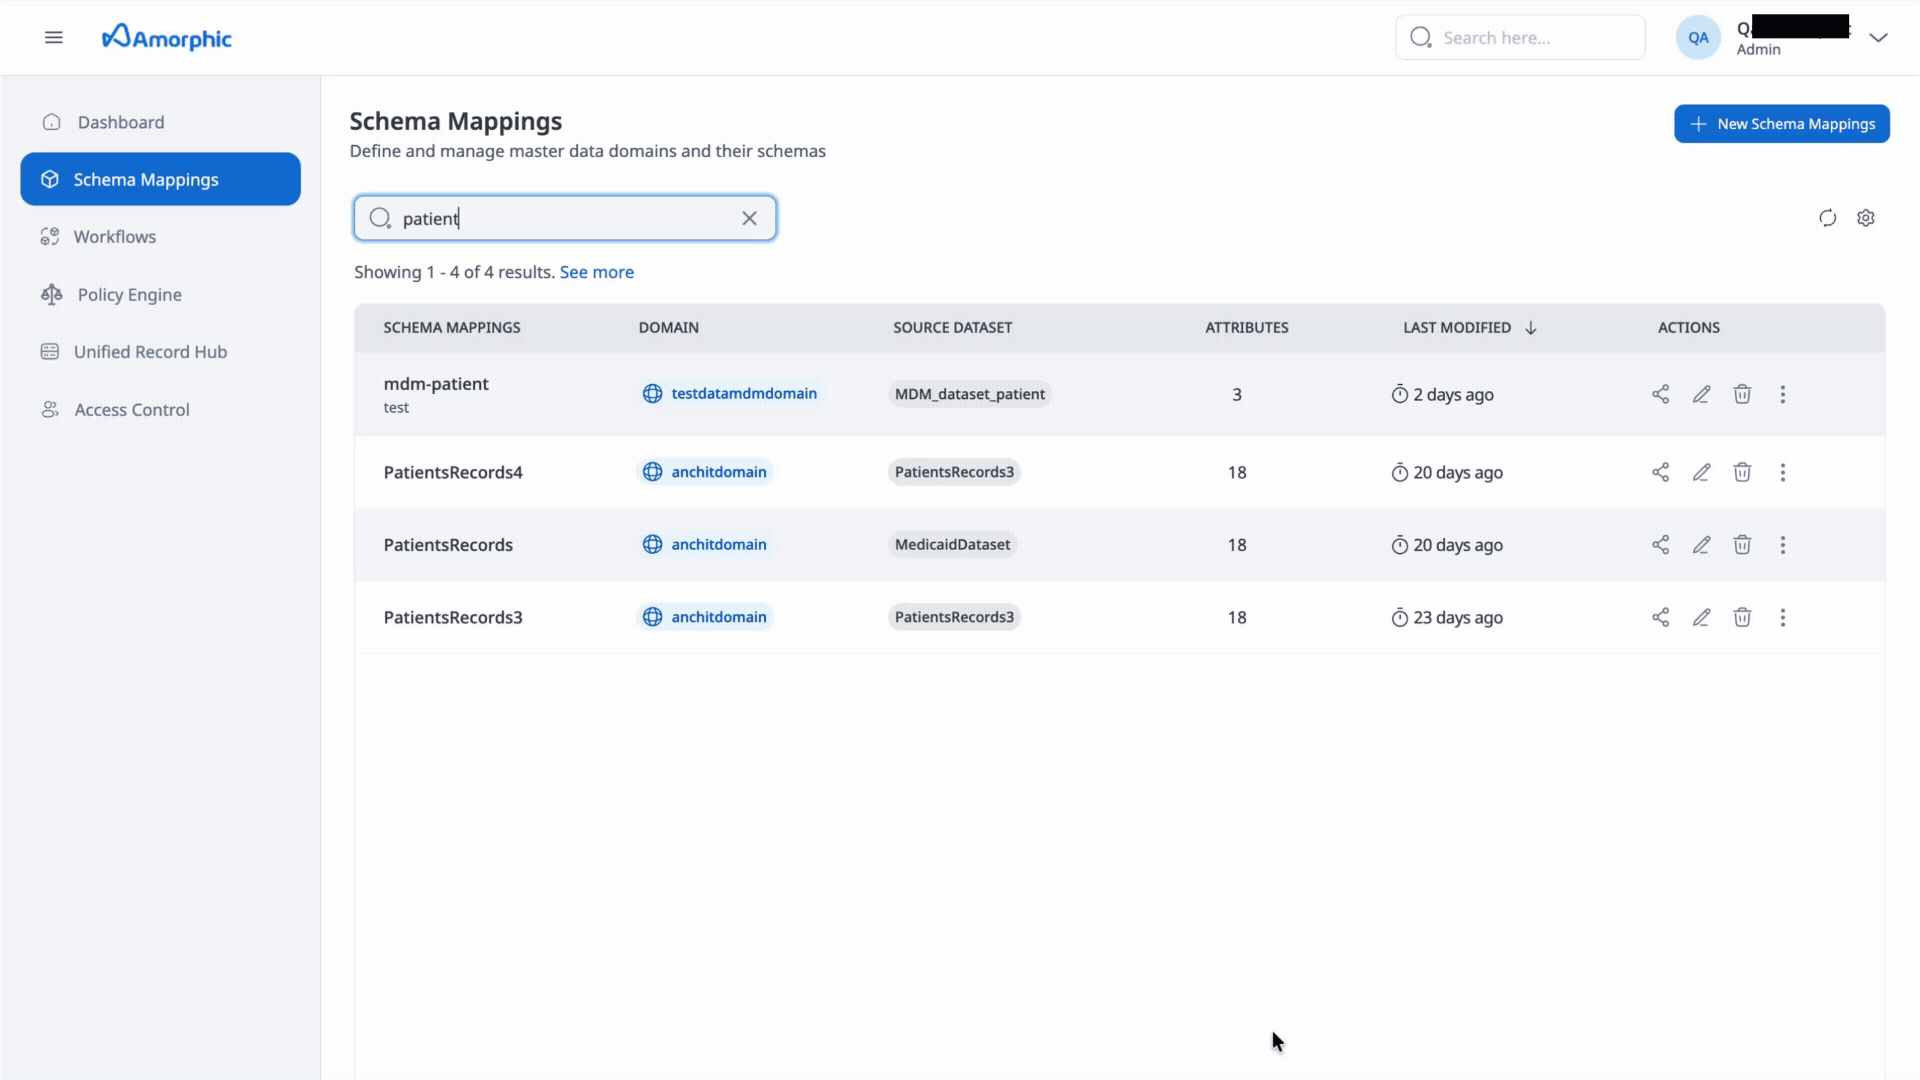Viewport: 1920px width, 1080px height.
Task: Edit the PatientsRecords4 schema mapping
Action: pos(1701,472)
